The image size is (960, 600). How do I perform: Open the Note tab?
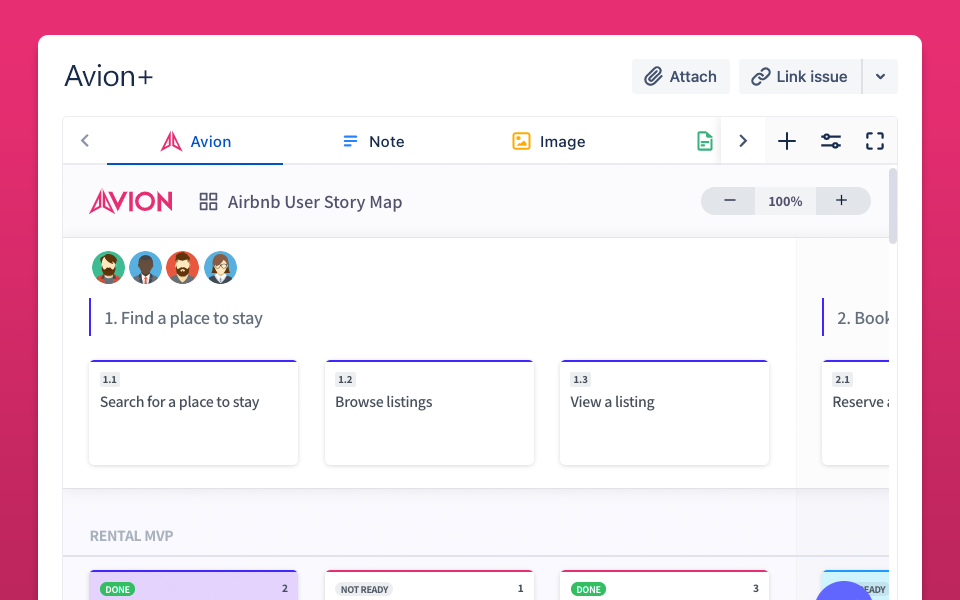[373, 141]
